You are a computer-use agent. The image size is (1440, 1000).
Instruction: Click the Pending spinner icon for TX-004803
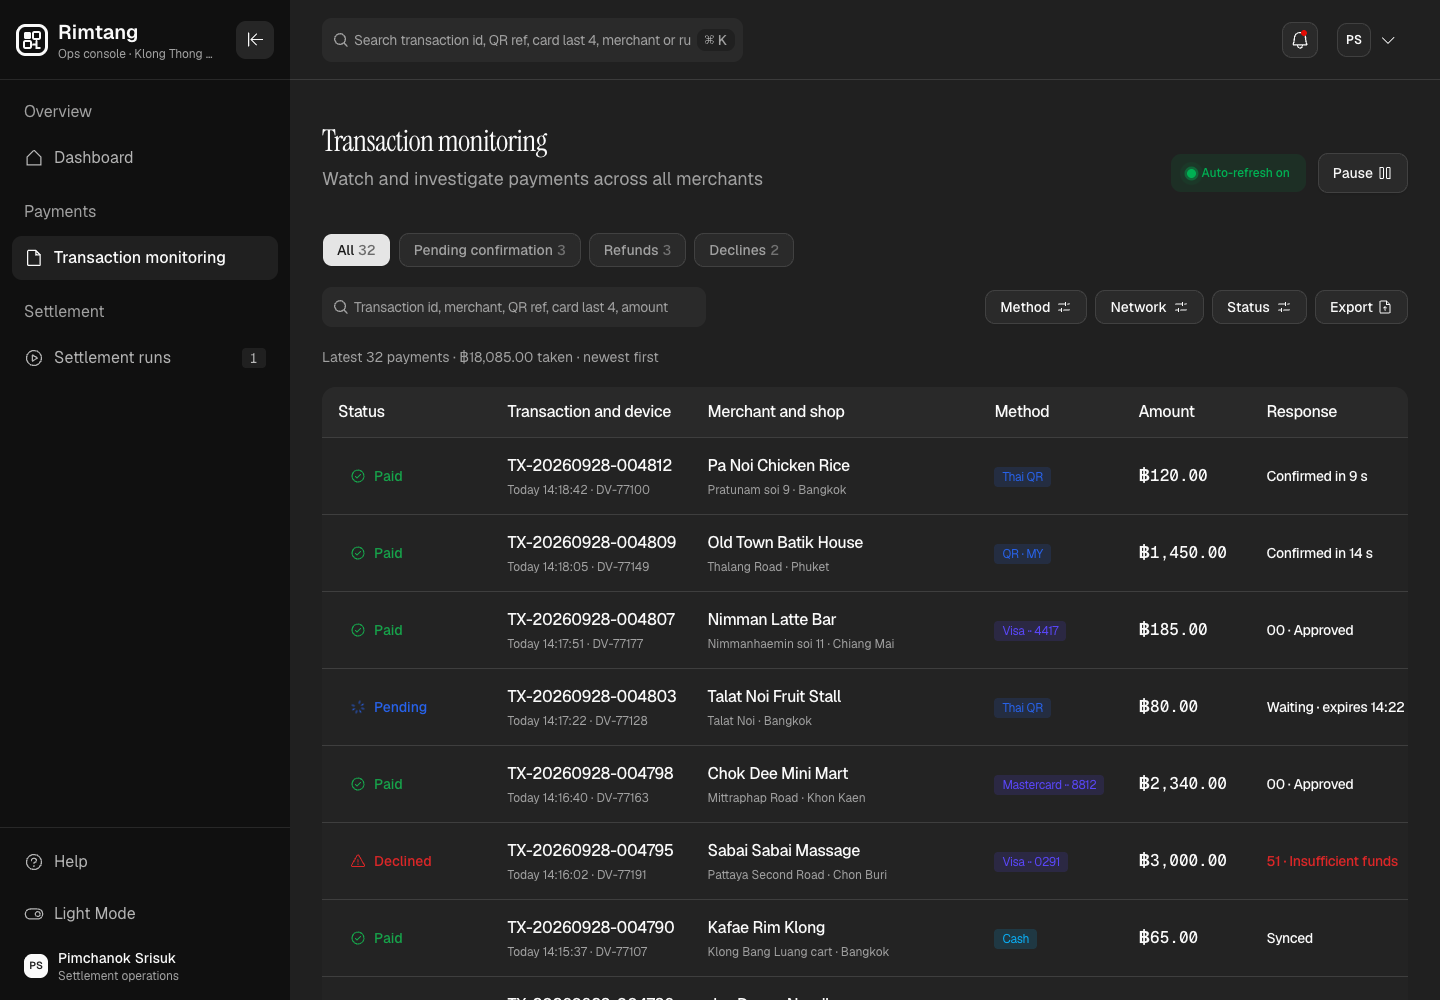tap(358, 707)
